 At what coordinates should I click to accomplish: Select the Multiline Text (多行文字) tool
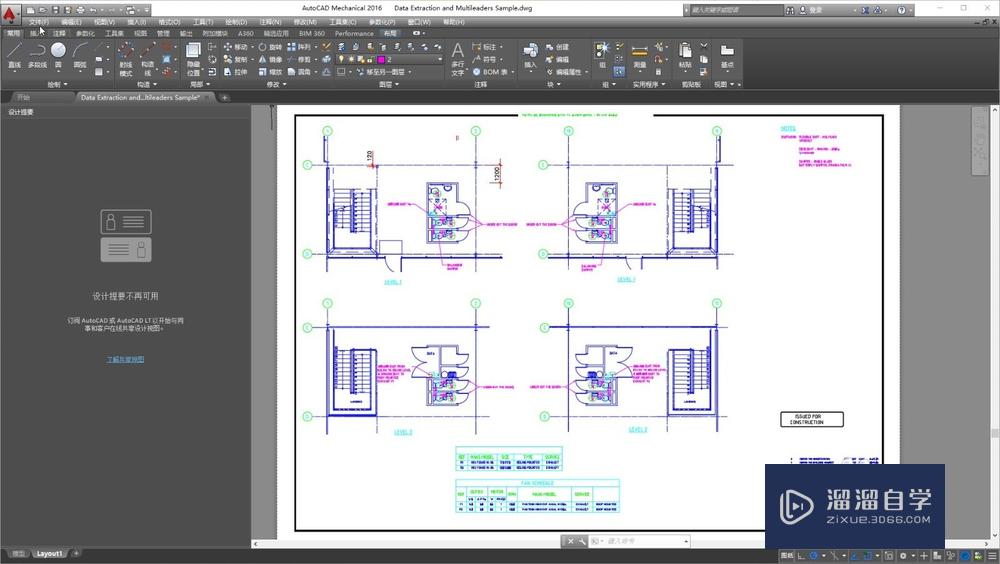click(x=458, y=59)
